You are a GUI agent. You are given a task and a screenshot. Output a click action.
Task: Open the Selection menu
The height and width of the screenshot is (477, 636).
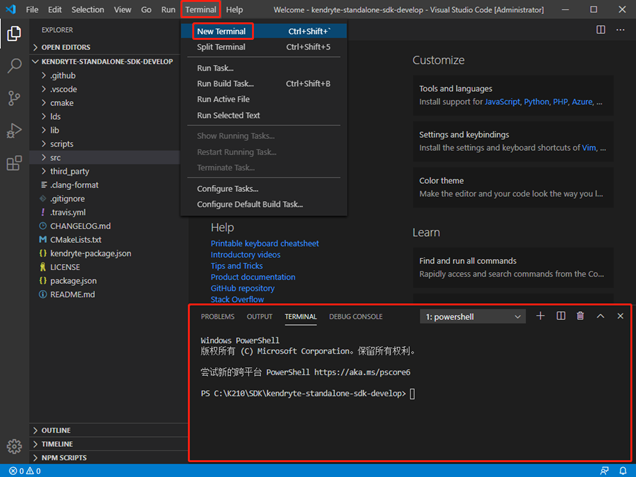[88, 9]
